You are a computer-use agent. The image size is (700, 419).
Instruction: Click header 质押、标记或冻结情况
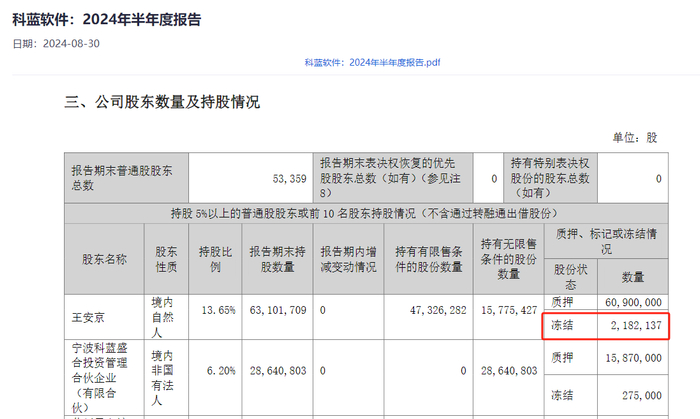pos(606,241)
